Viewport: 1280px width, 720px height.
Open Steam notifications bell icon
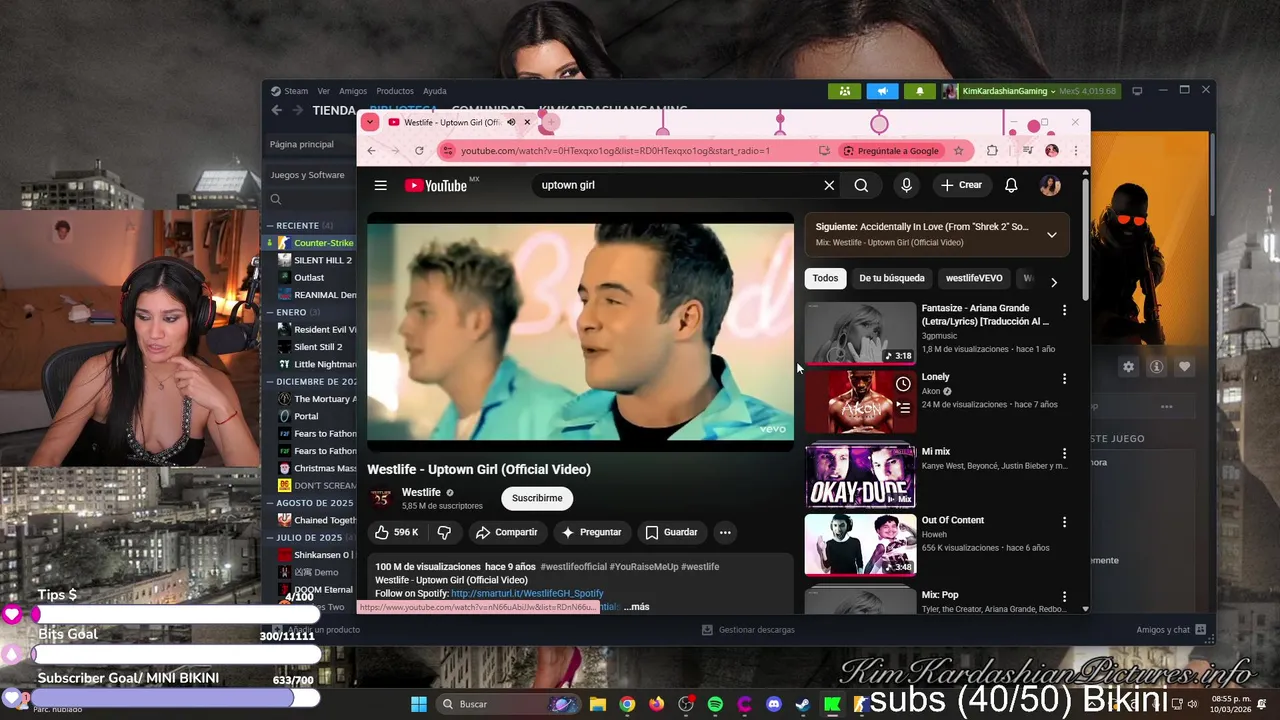(x=920, y=91)
